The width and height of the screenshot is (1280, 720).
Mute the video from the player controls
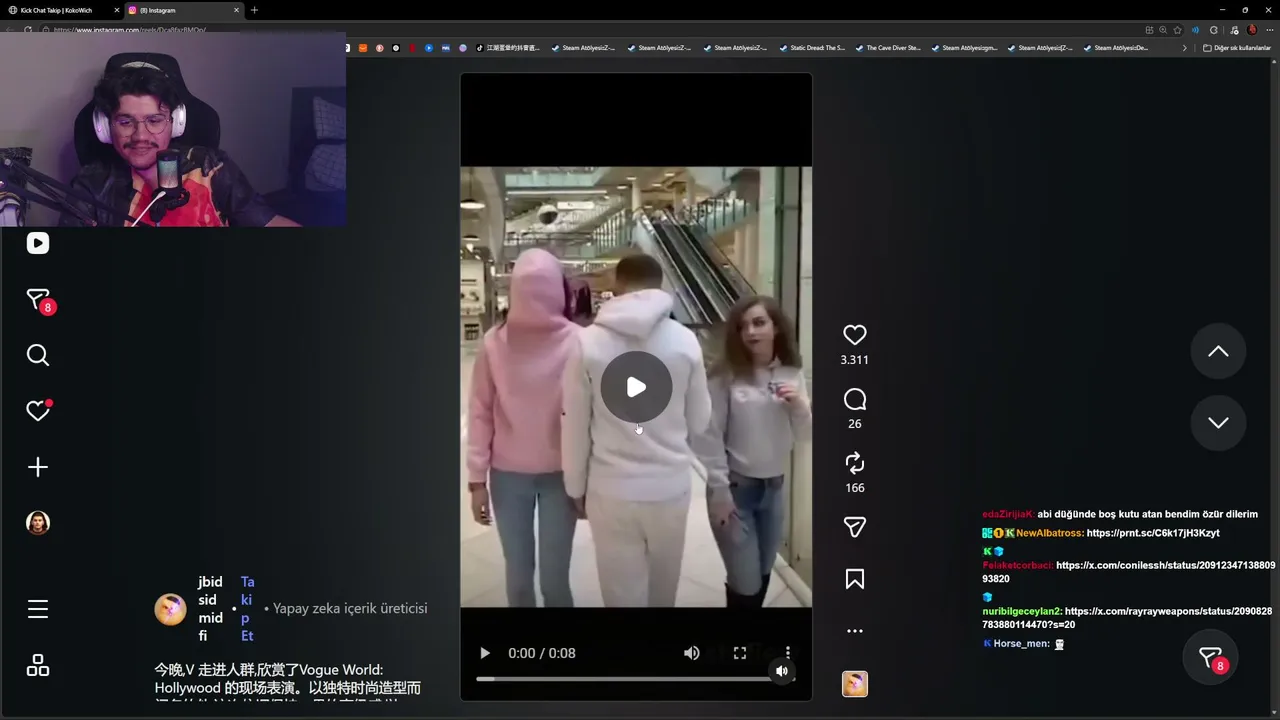691,653
